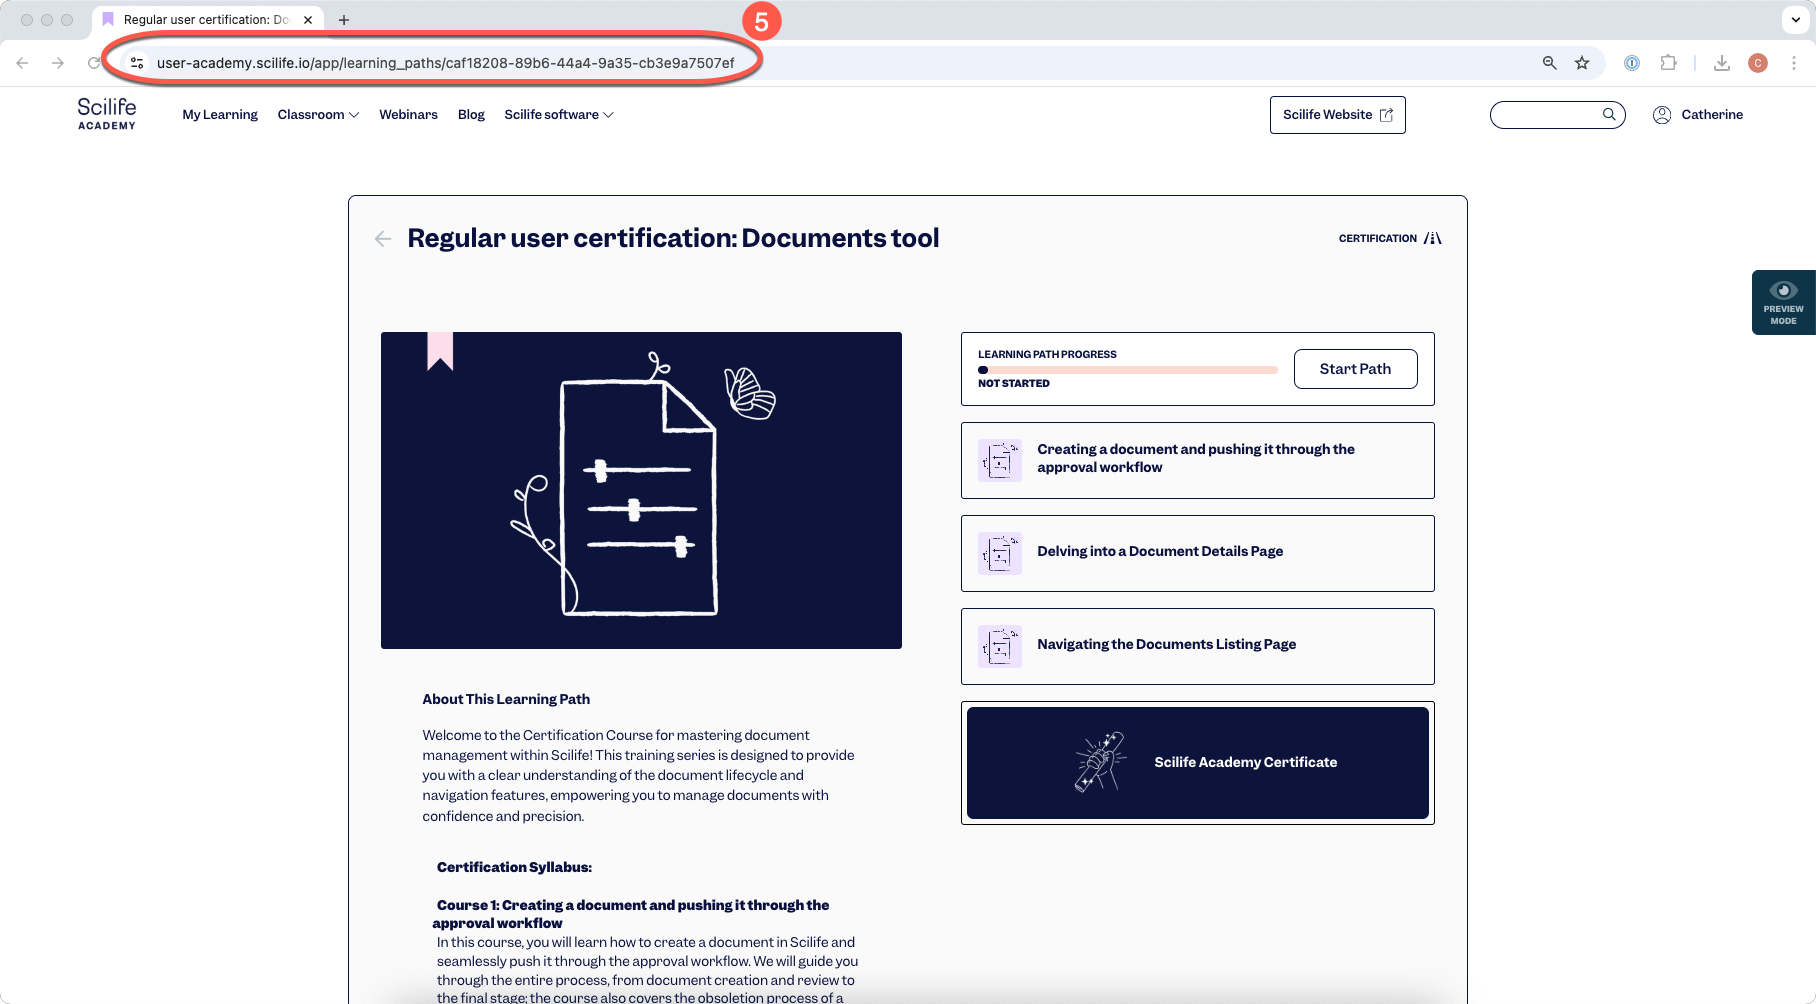Select the Course 1 heading in syllabus
The width and height of the screenshot is (1816, 1004).
click(631, 914)
